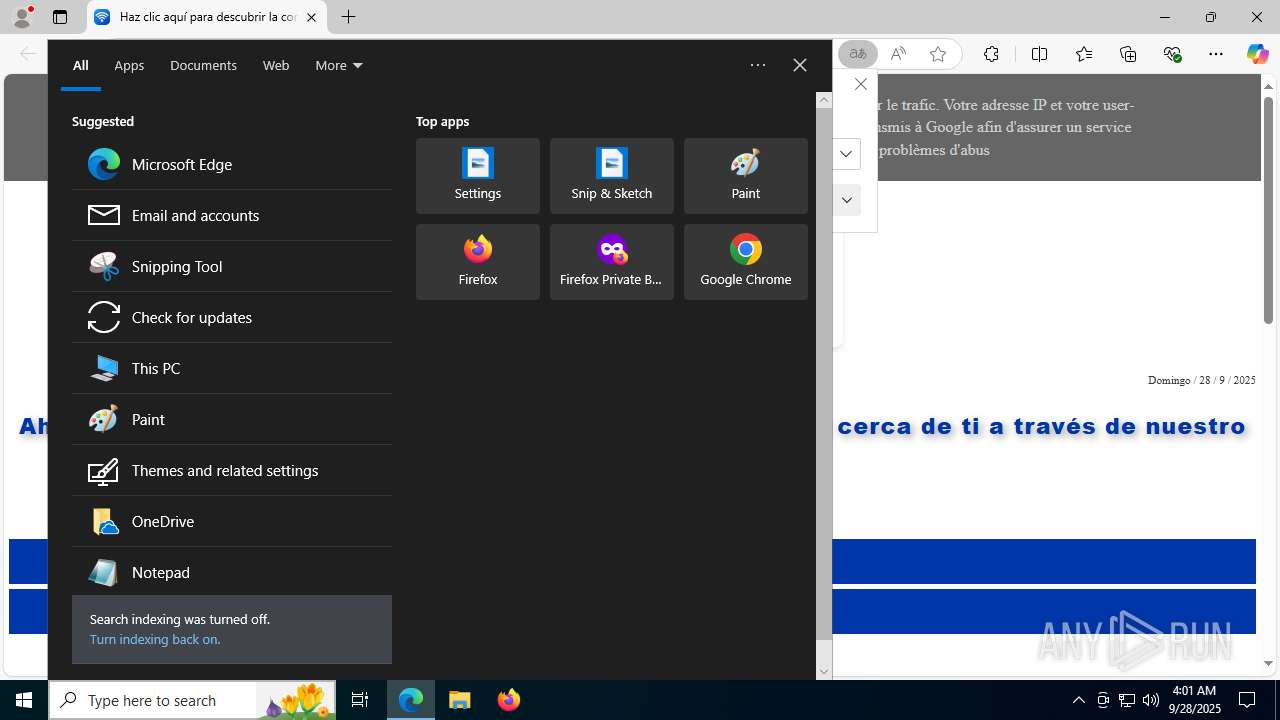Open Edge Settings and more menu
1280x720 pixels.
tap(1216, 54)
